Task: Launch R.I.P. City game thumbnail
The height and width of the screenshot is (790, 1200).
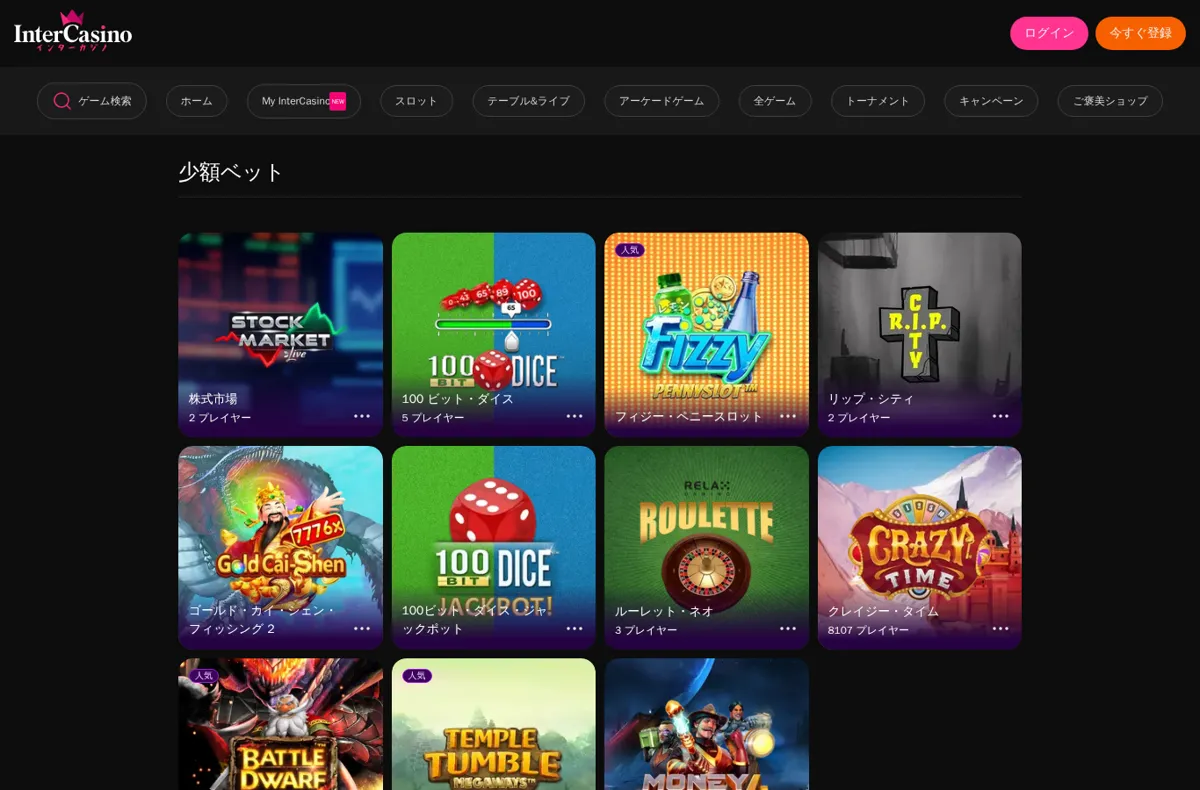Action: pyautogui.click(x=919, y=334)
